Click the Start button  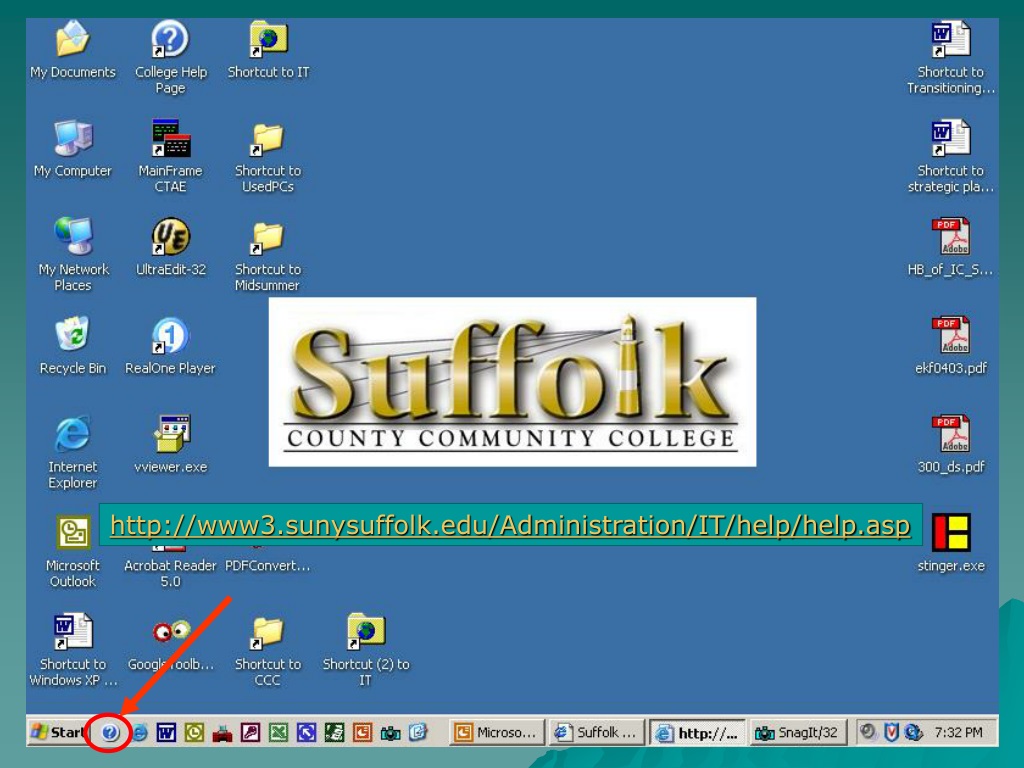(57, 732)
